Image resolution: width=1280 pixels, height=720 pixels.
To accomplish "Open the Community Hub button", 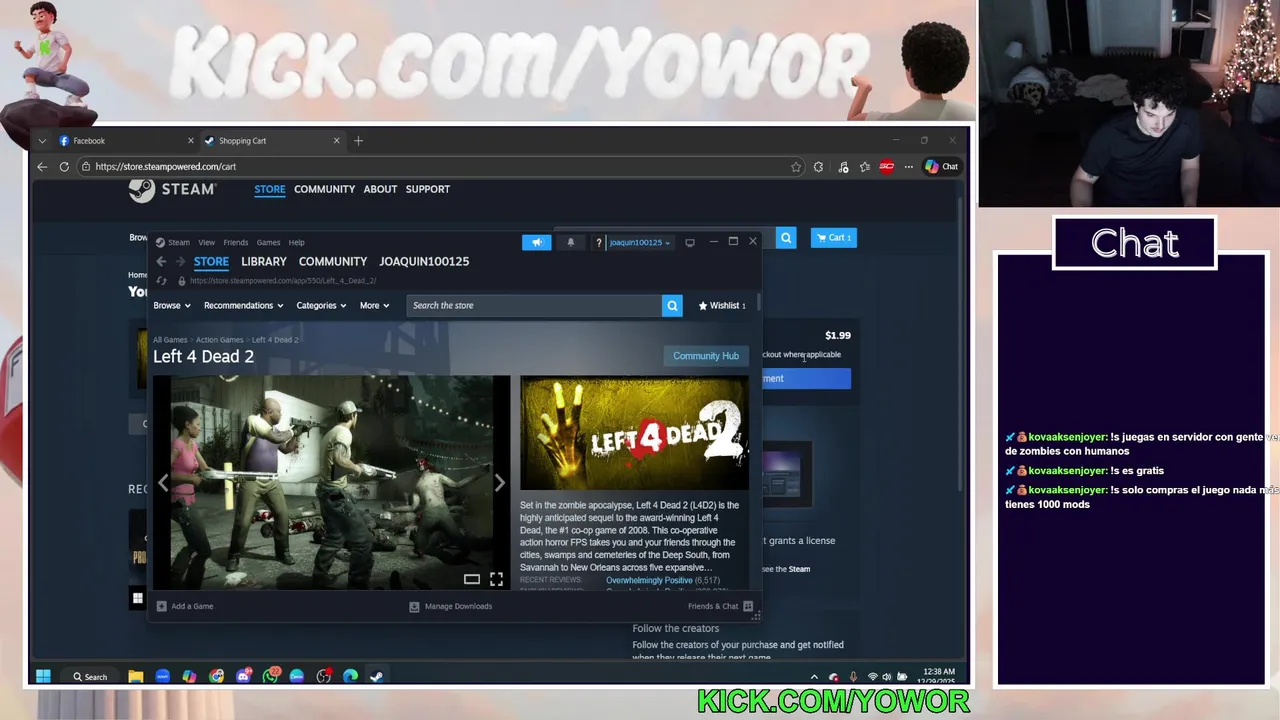I will point(706,356).
